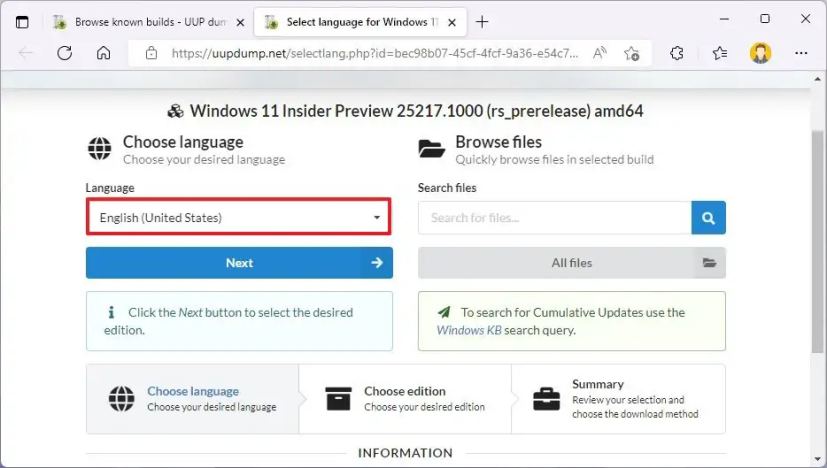
Task: Refresh the current page
Action: point(64,53)
